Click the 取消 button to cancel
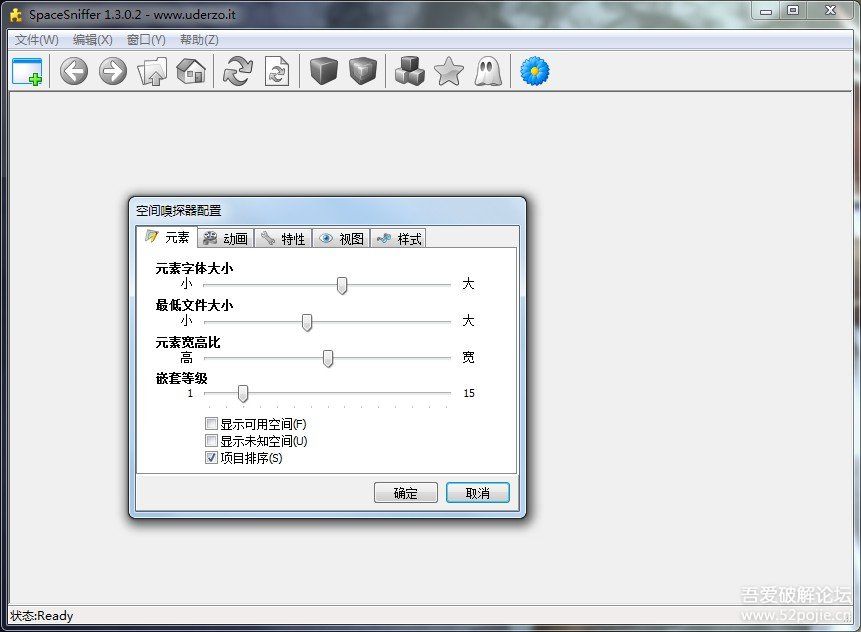This screenshot has width=861, height=632. click(x=477, y=492)
